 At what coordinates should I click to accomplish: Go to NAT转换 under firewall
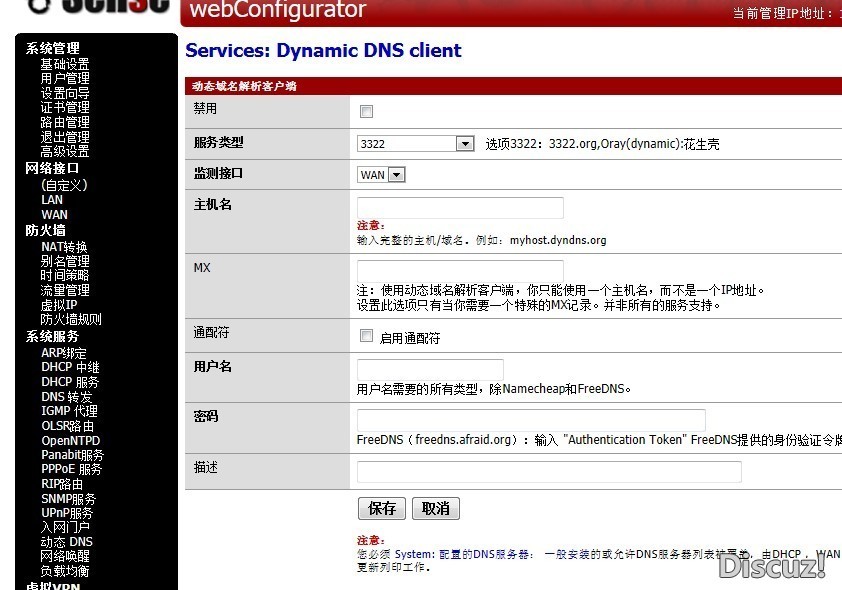click(x=64, y=247)
